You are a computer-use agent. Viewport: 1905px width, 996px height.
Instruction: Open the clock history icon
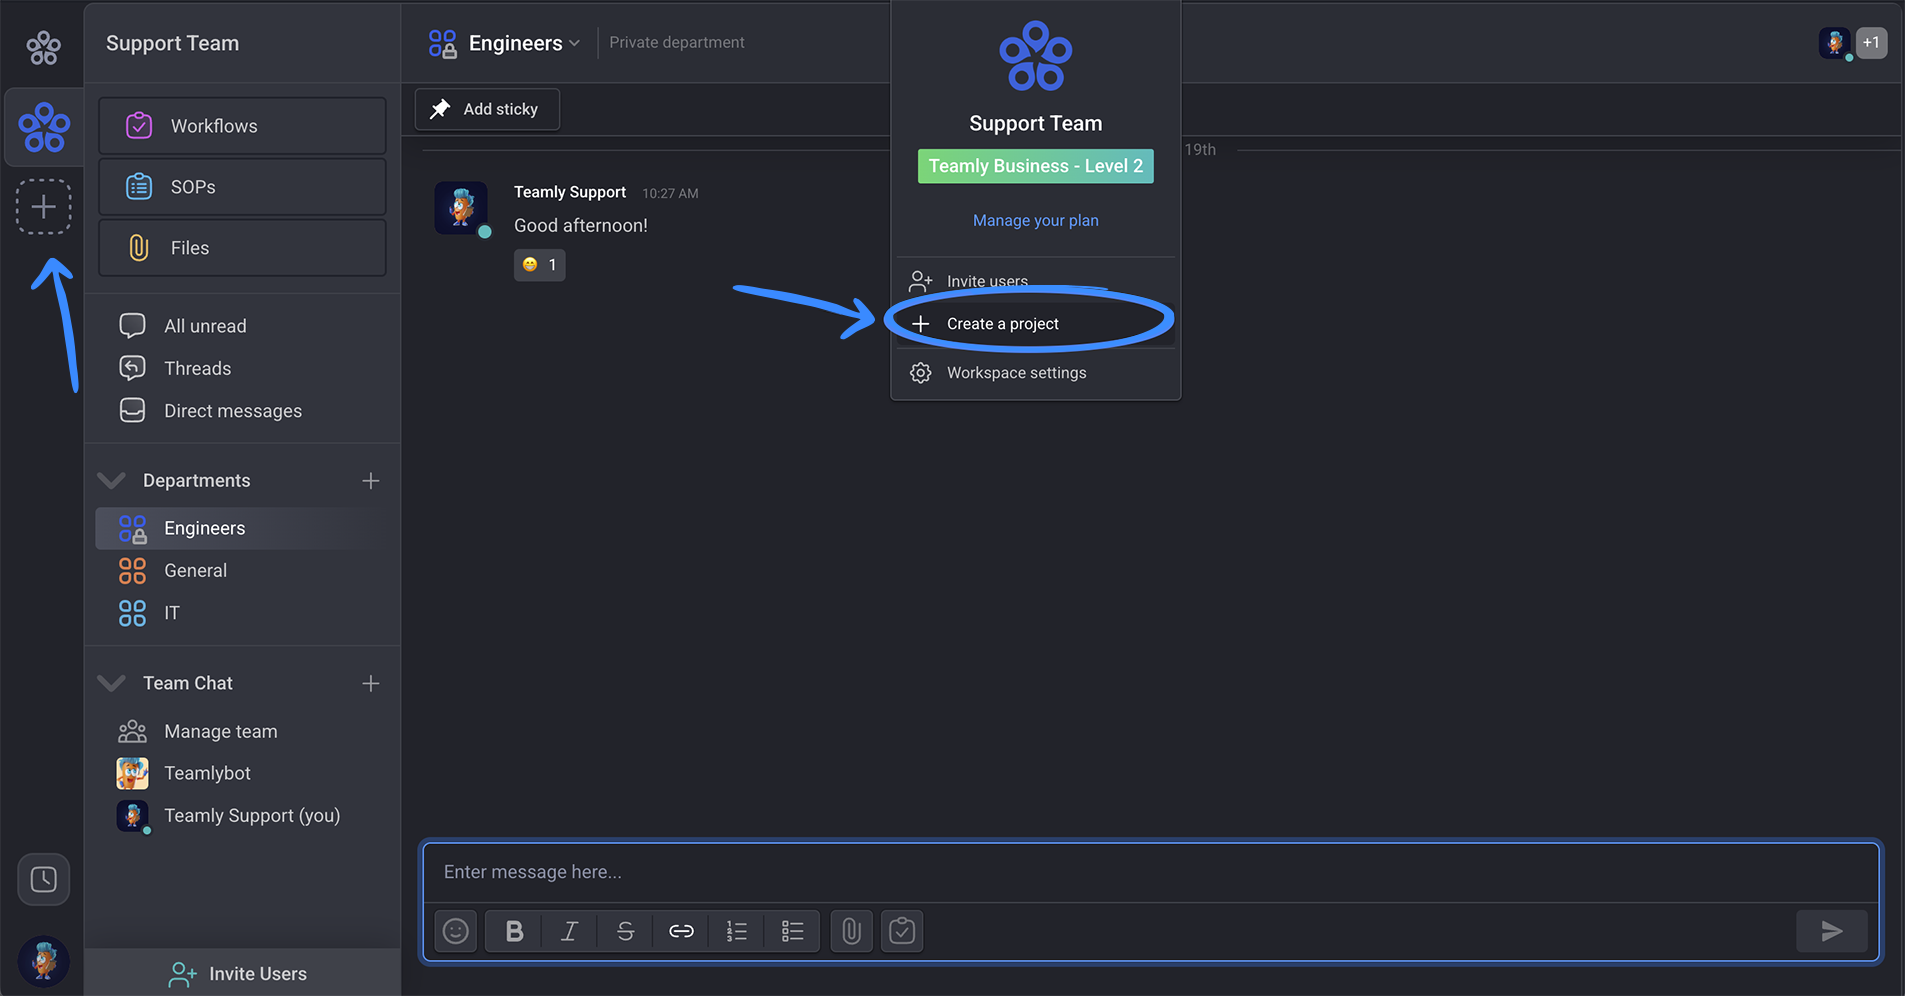pos(43,880)
